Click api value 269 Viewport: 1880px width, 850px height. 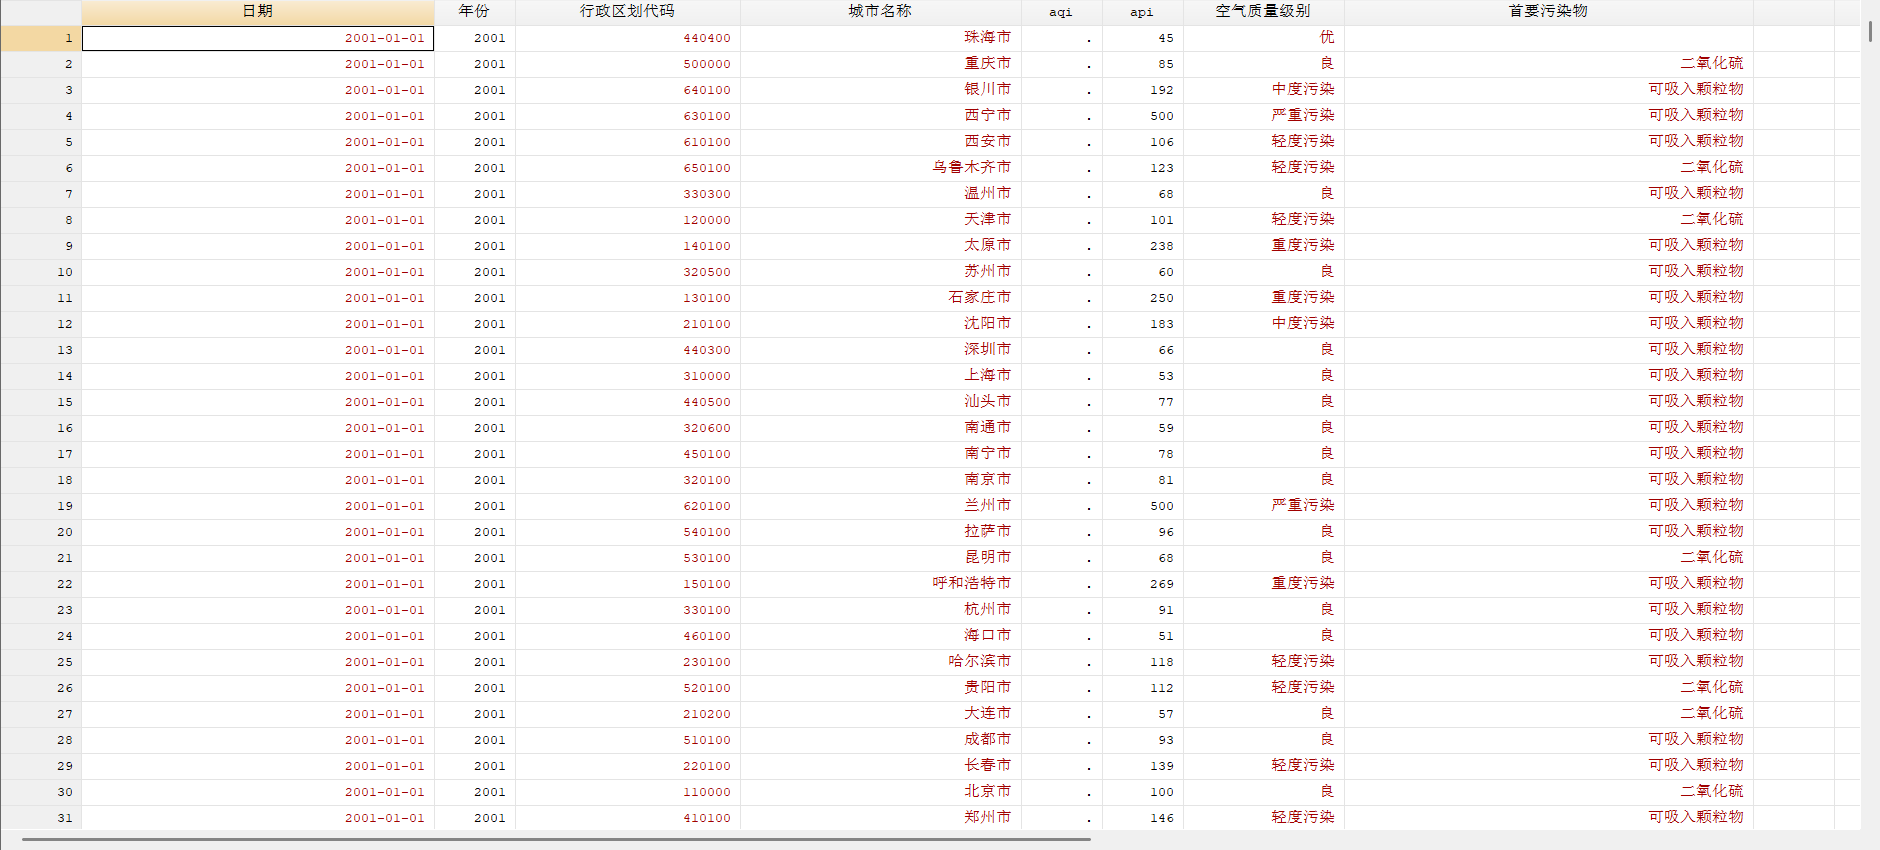(x=1143, y=584)
